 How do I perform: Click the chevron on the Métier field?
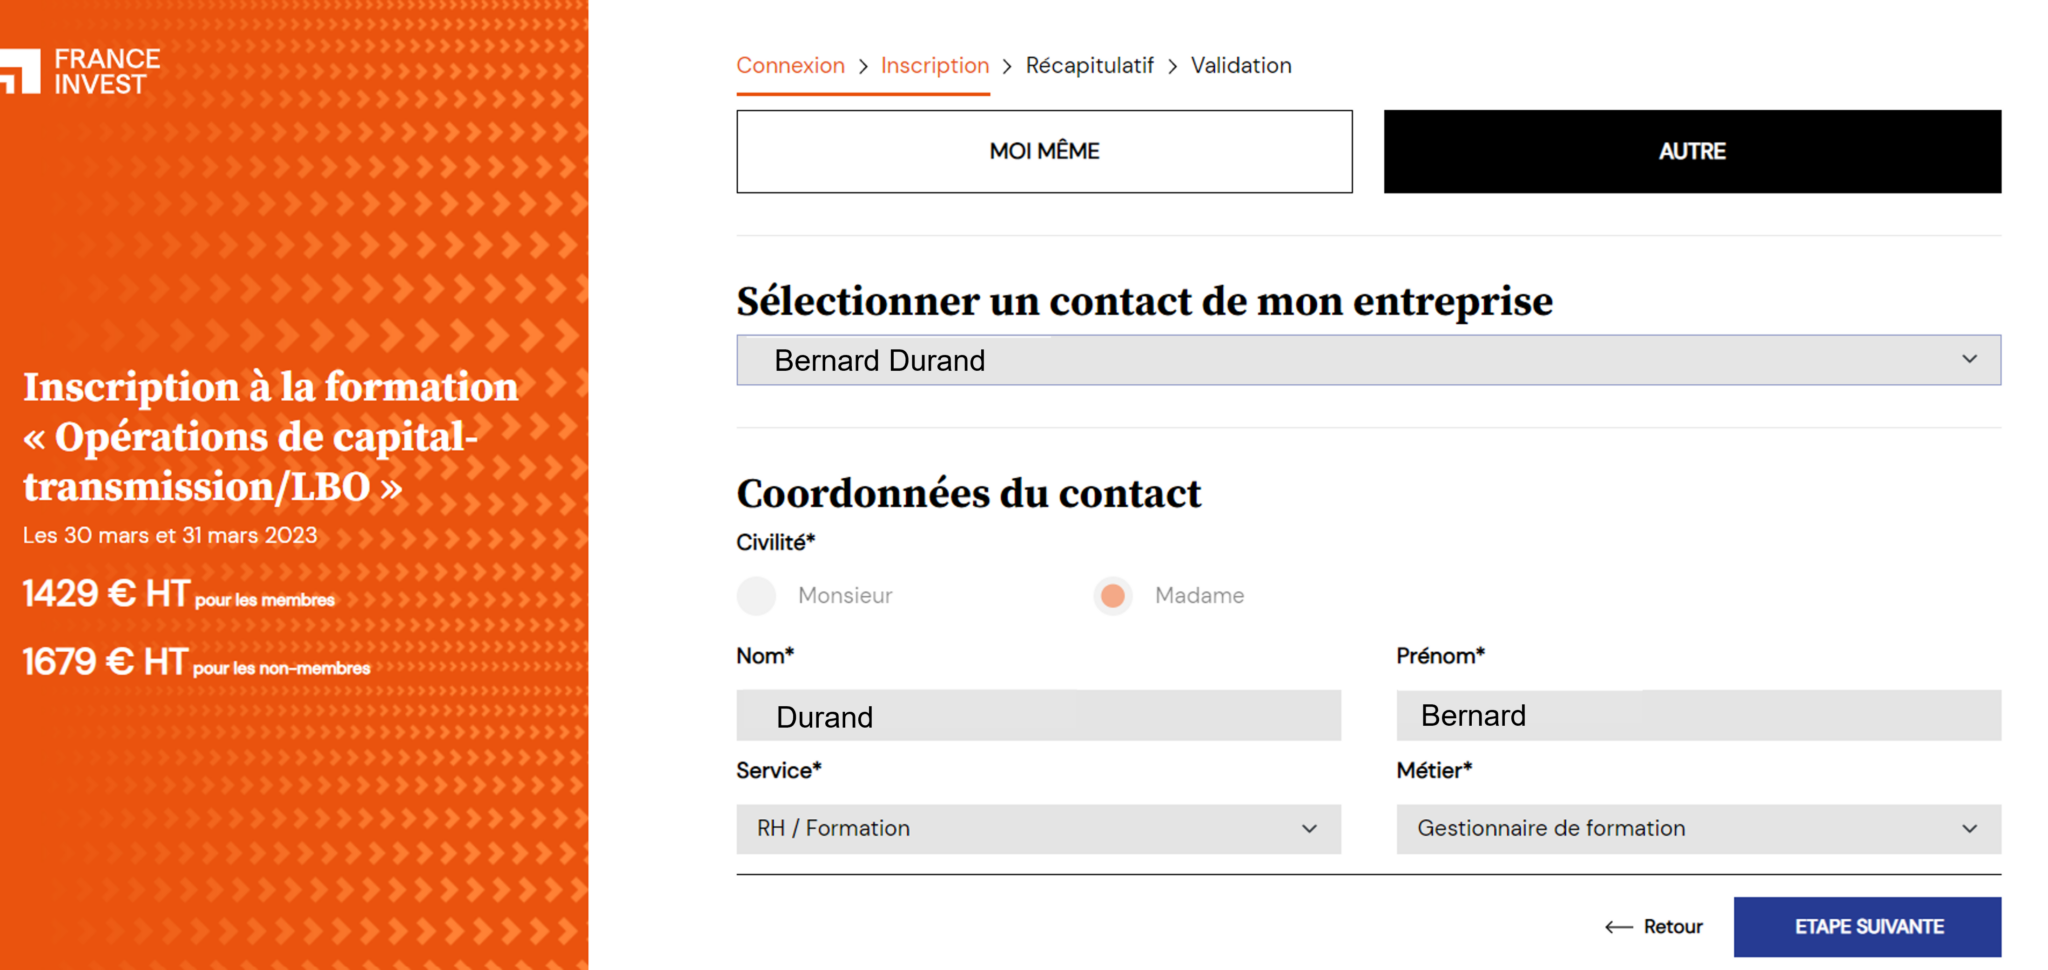tap(1970, 829)
